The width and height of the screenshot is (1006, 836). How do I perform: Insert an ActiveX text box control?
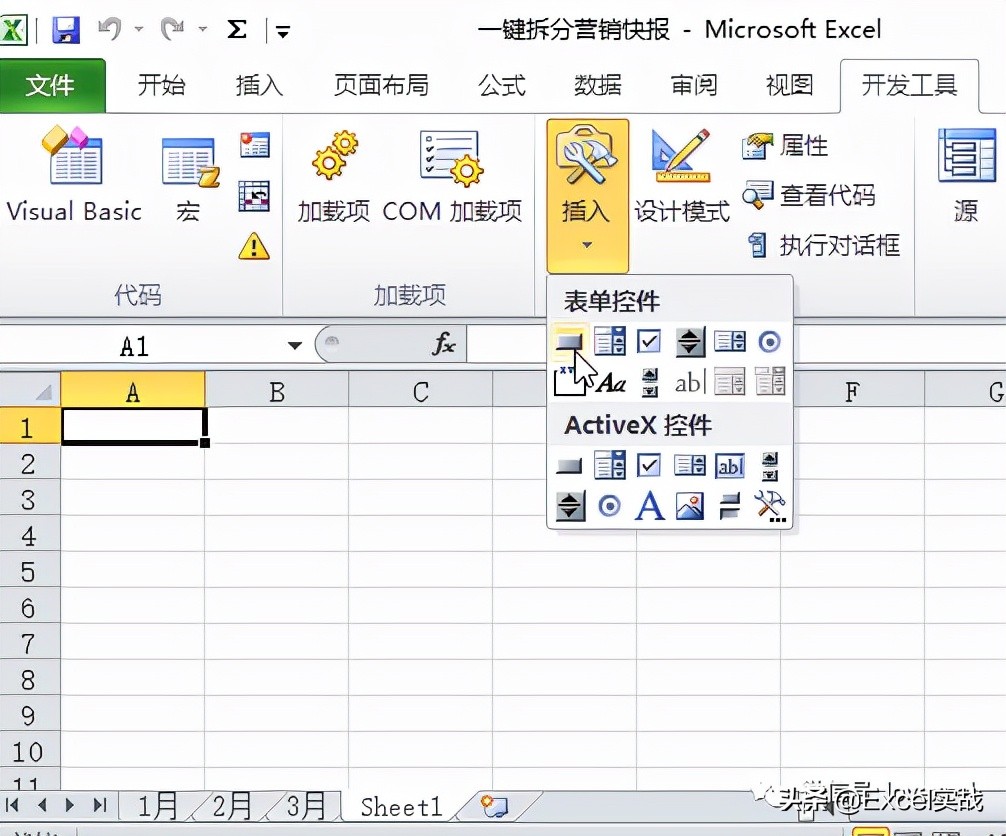click(728, 465)
